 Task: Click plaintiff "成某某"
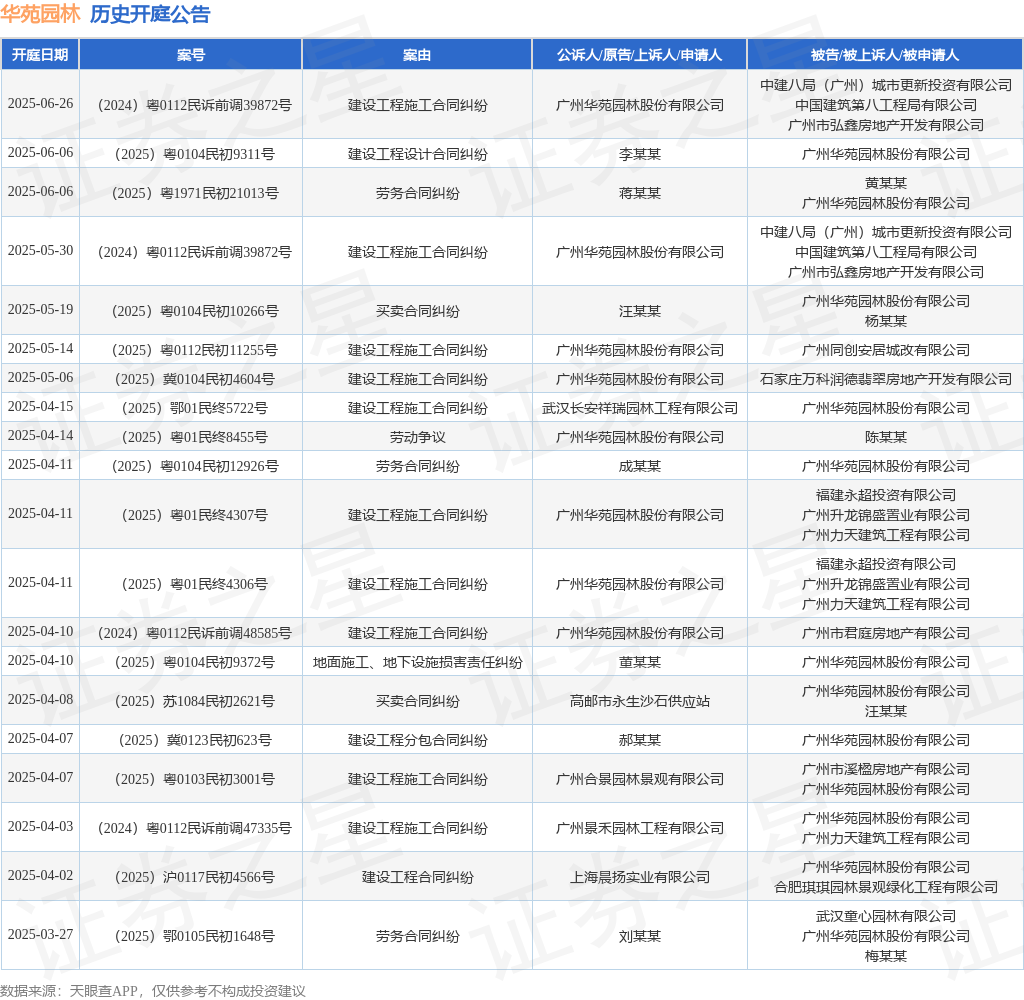(639, 466)
